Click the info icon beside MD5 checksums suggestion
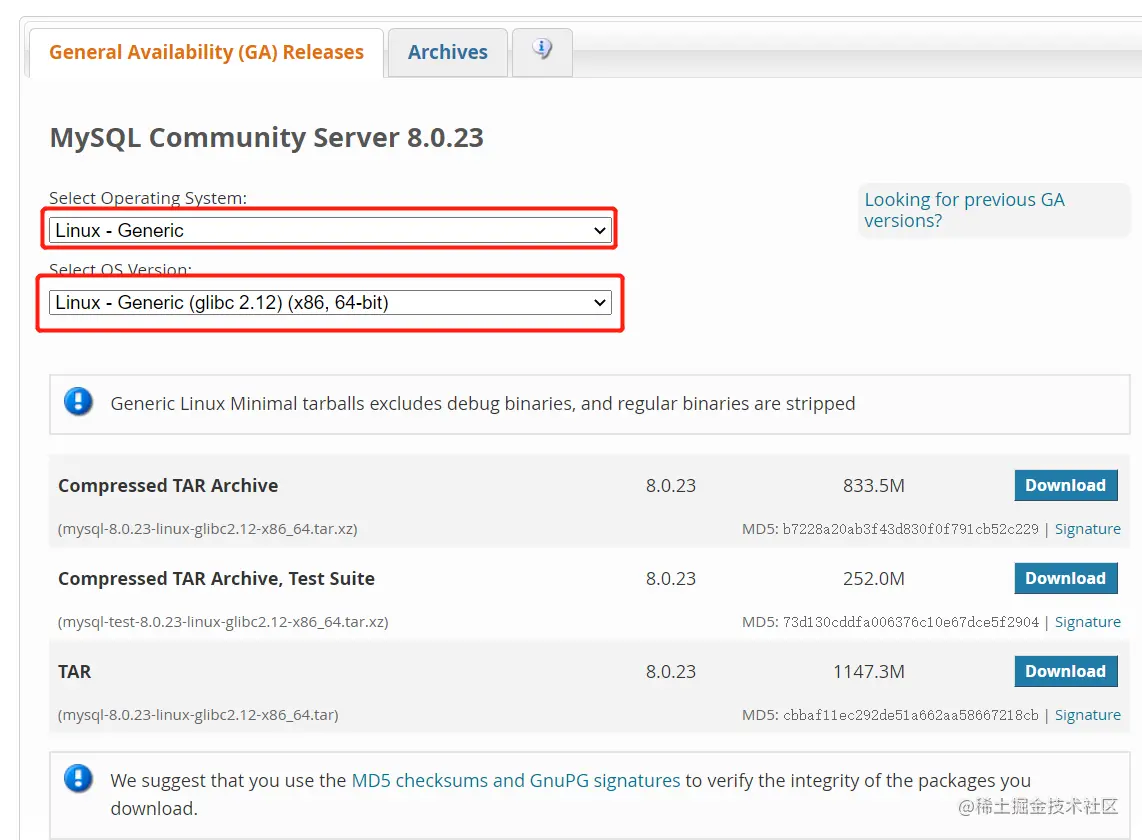The height and width of the screenshot is (840, 1142). (78, 778)
